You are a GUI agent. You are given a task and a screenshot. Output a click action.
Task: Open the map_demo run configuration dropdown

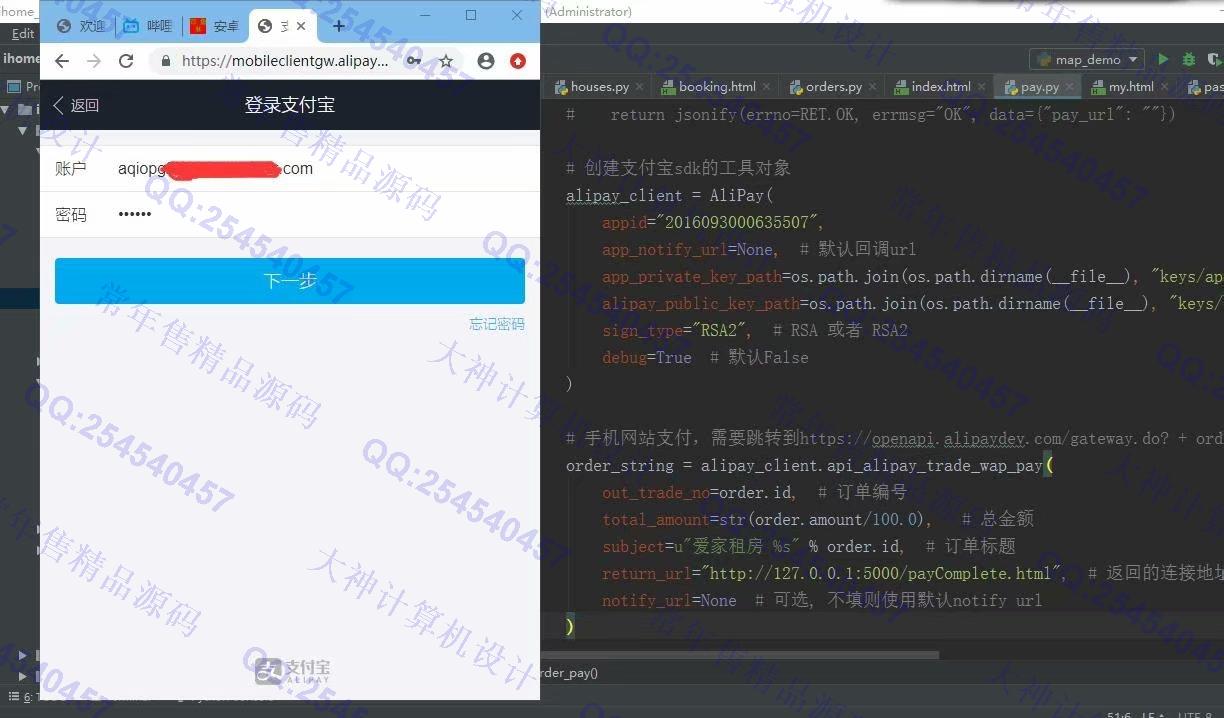[x=1086, y=59]
